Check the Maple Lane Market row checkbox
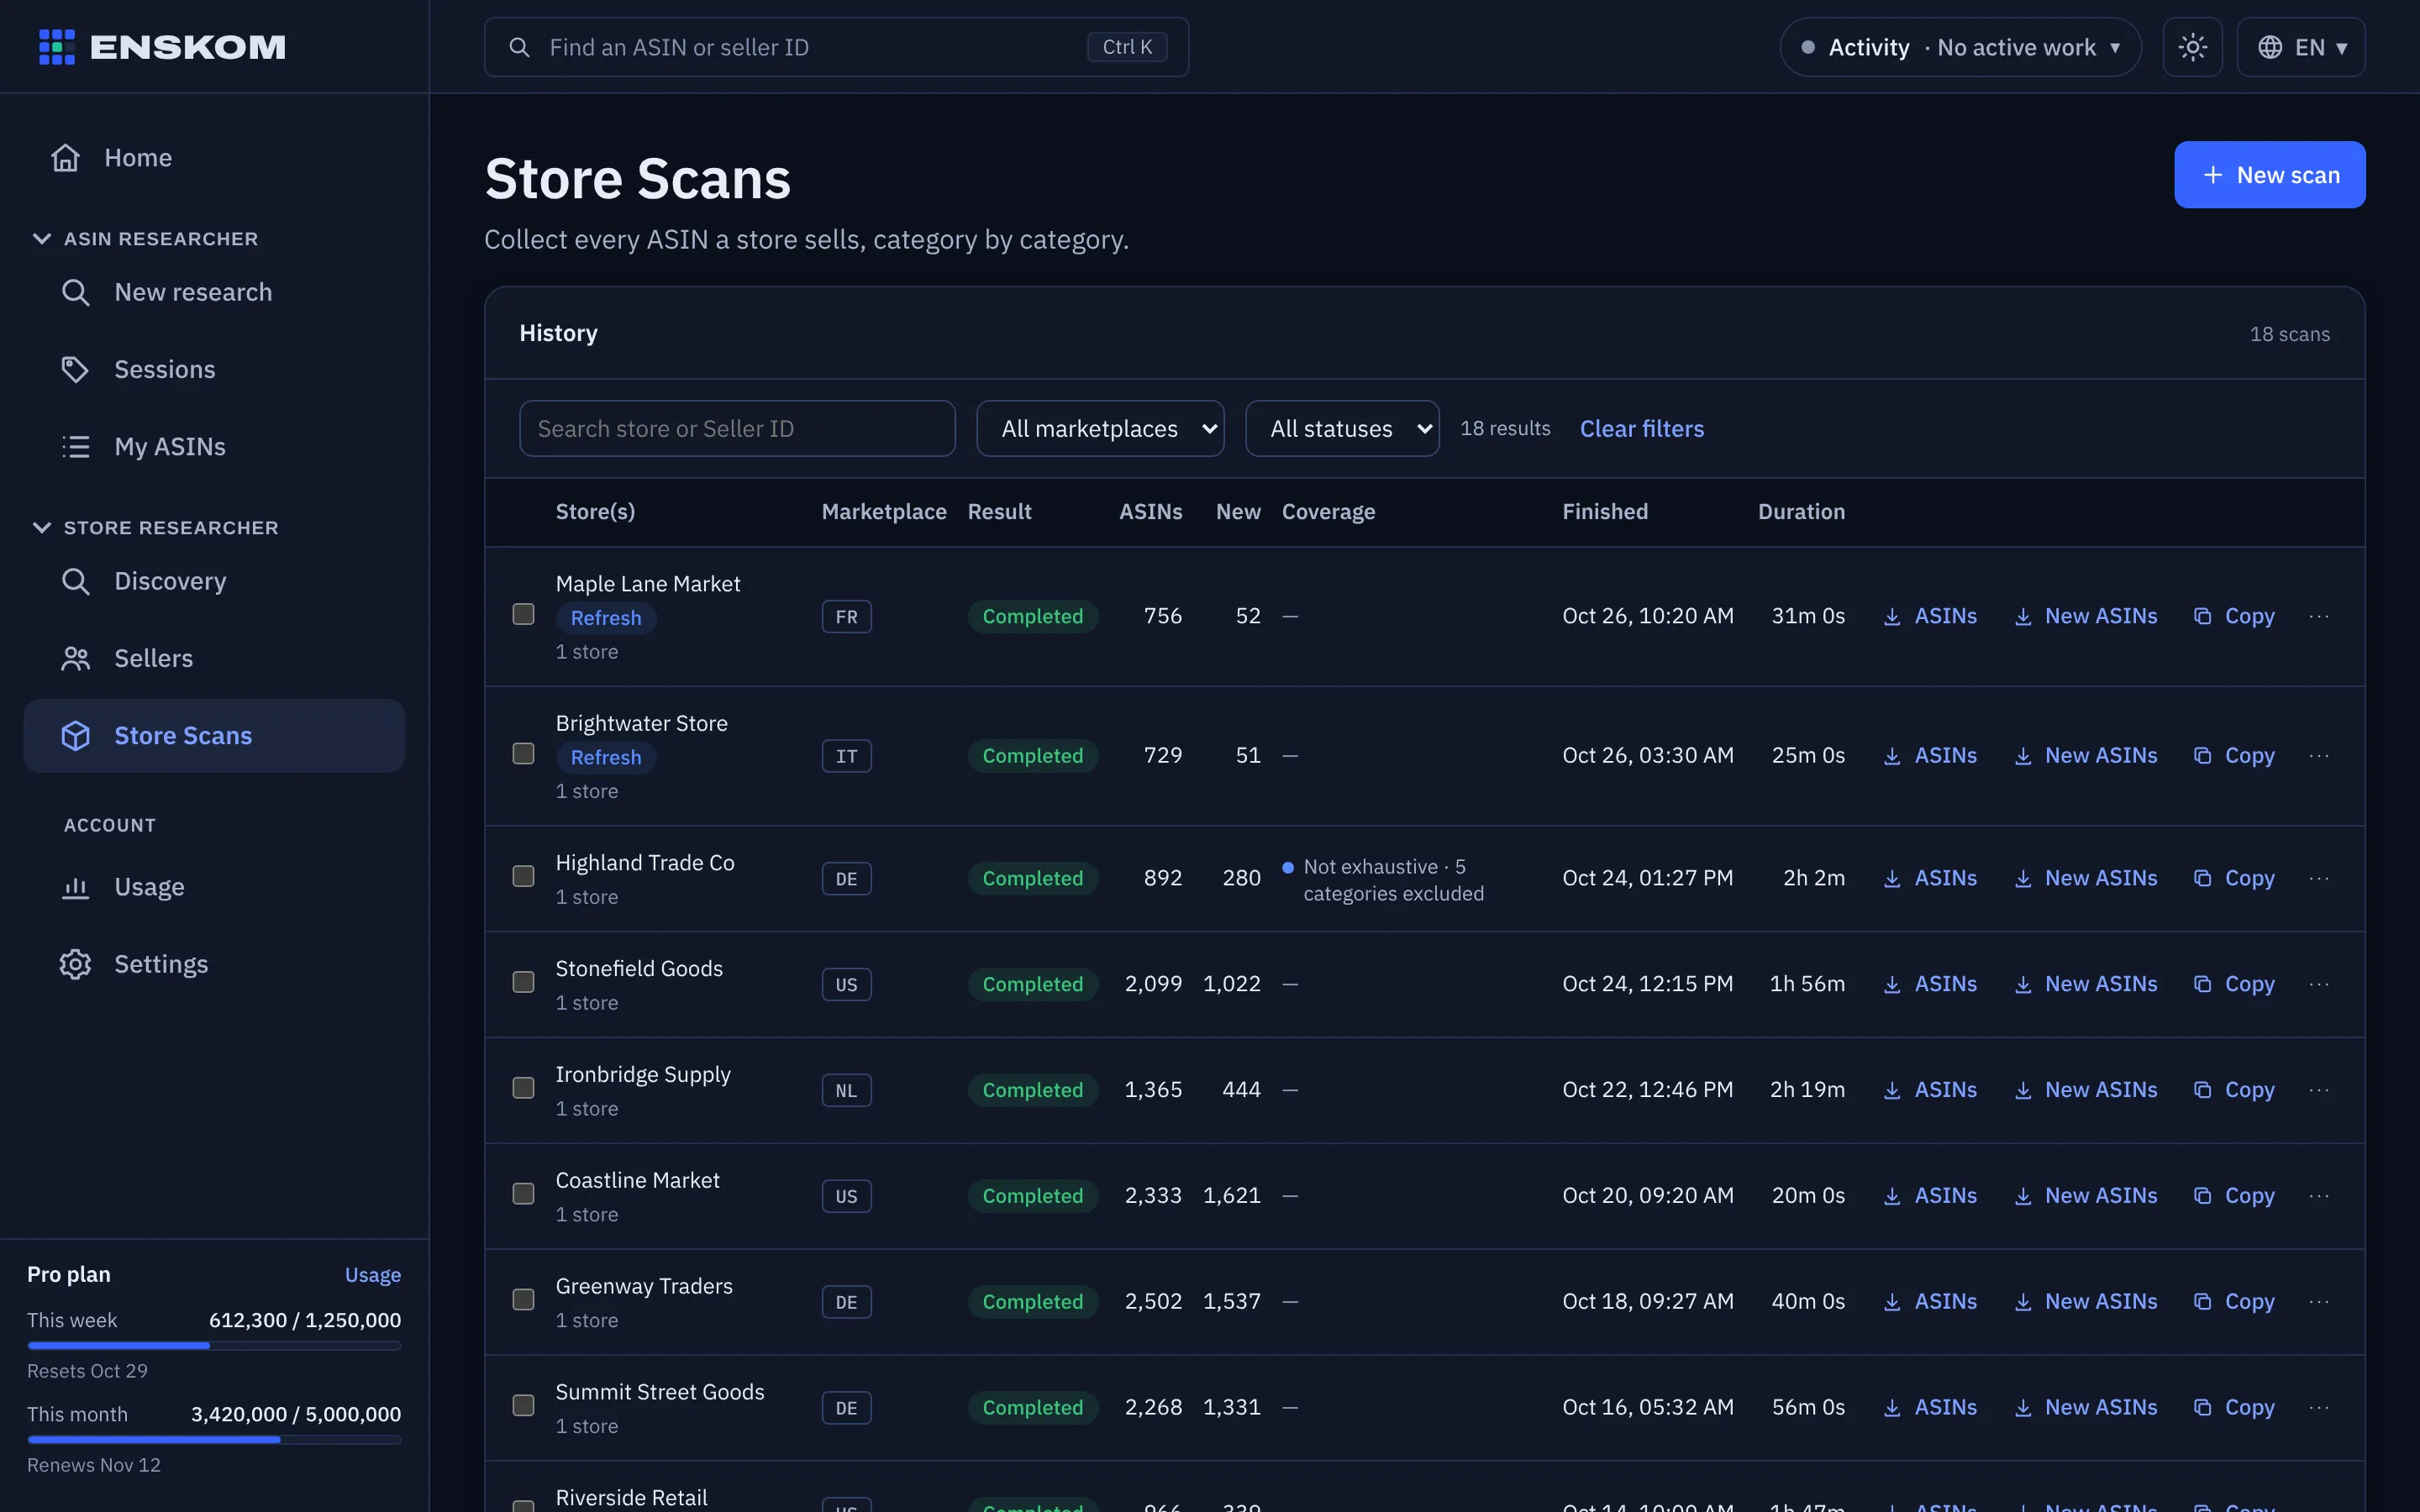The image size is (2420, 1512). [523, 614]
